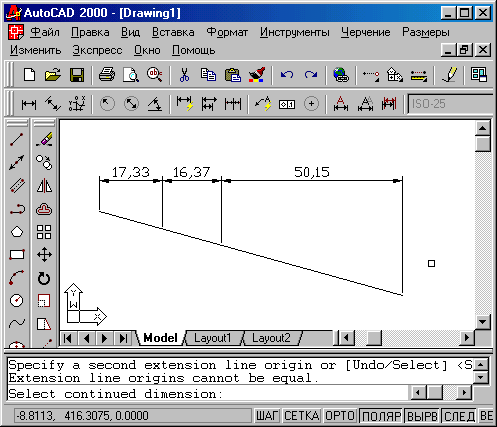Switch to the Layout1 tab
This screenshot has width=497, height=427.
[x=212, y=338]
